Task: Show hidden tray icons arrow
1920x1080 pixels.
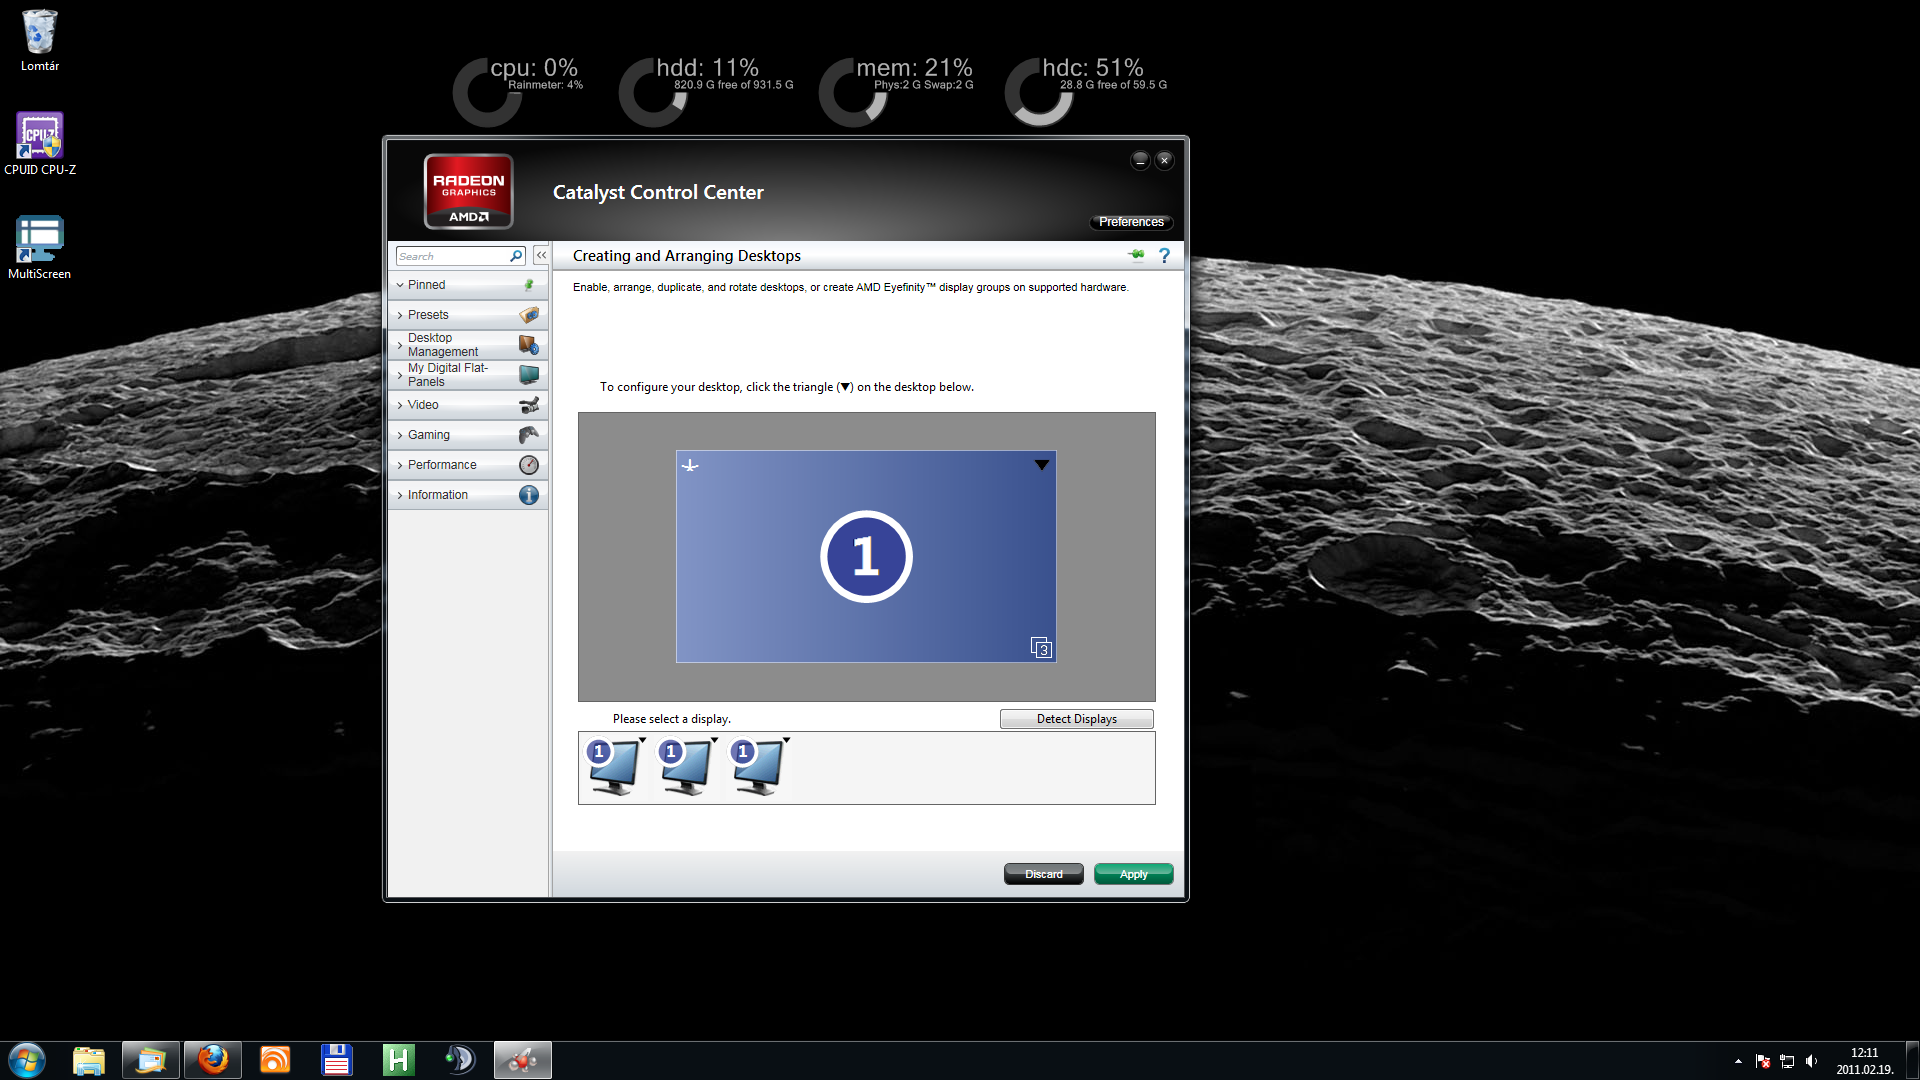Action: point(1738,1061)
